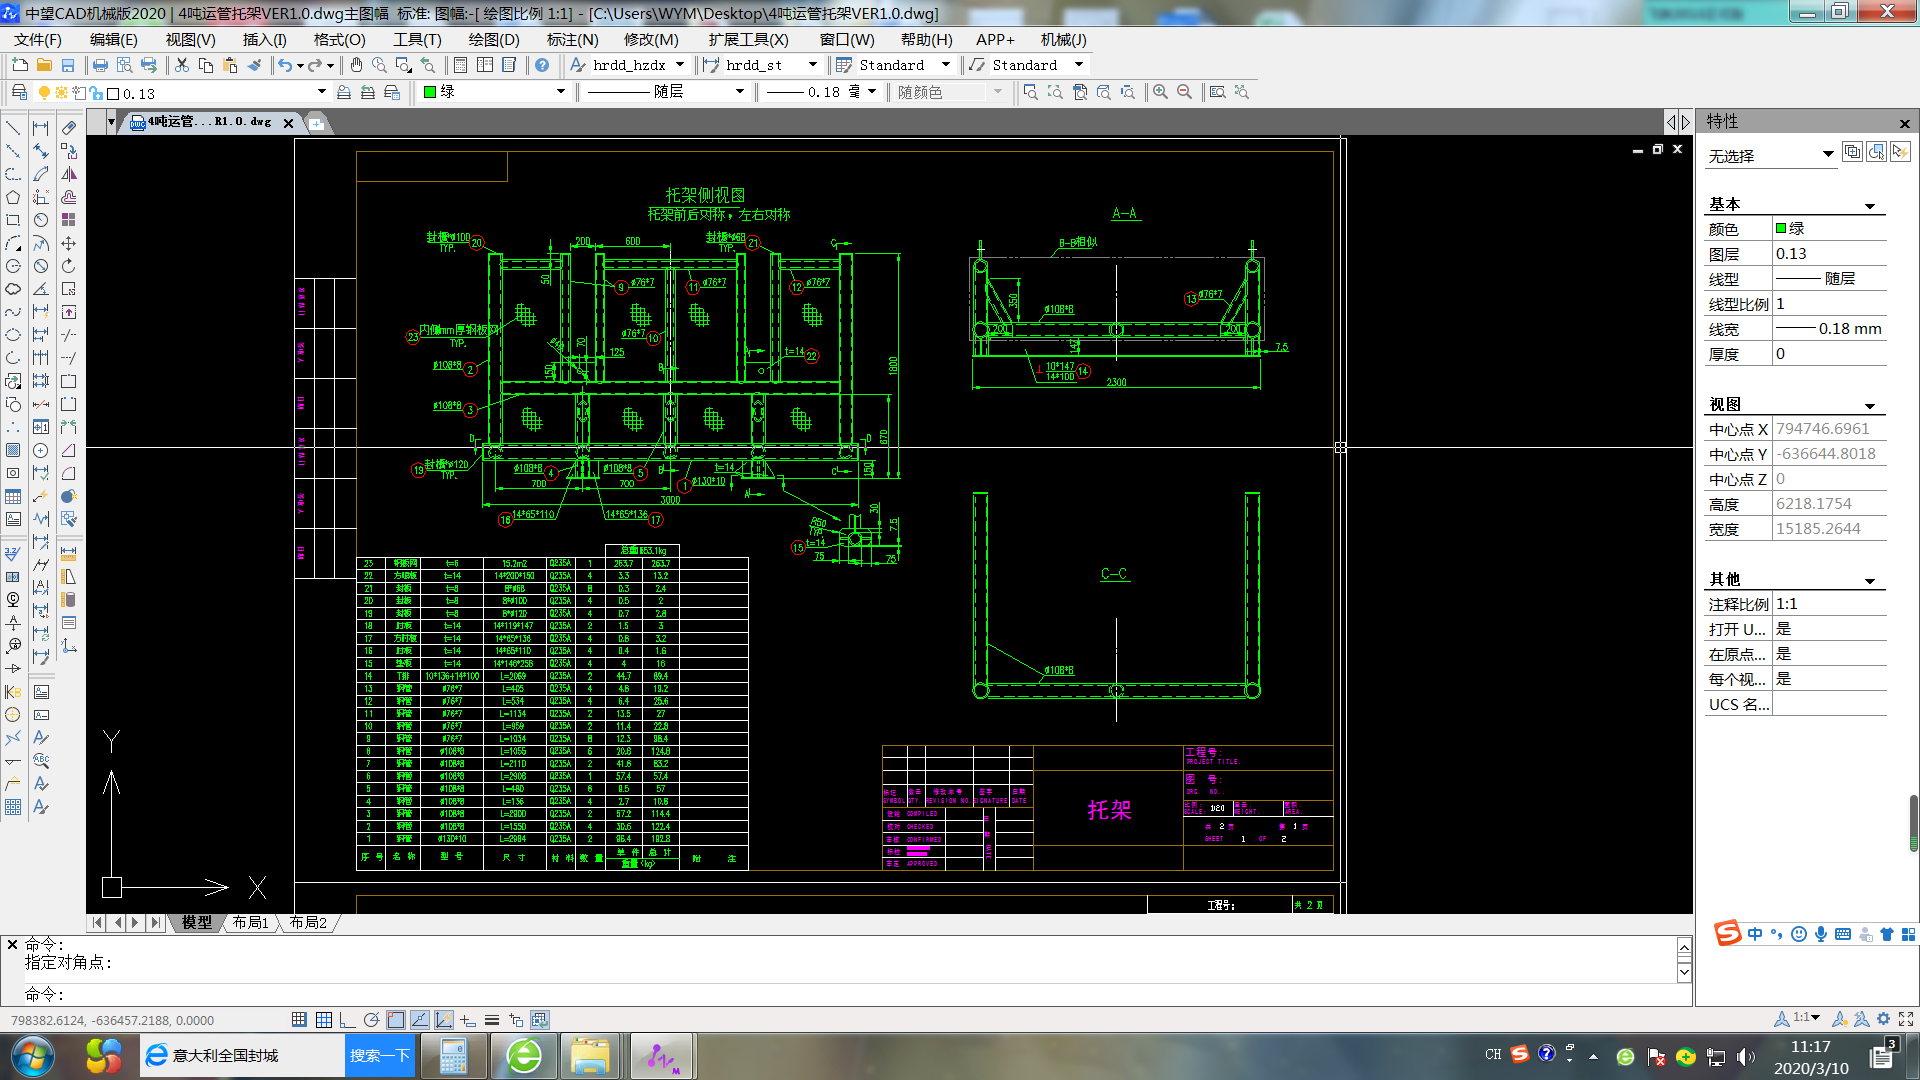This screenshot has height=1080, width=1920.
Task: Click the green 颜色 swatch in properties
Action: tap(1781, 229)
